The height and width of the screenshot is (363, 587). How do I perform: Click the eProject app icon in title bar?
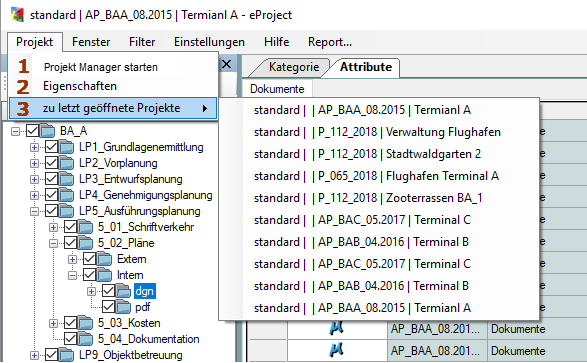coord(17,15)
